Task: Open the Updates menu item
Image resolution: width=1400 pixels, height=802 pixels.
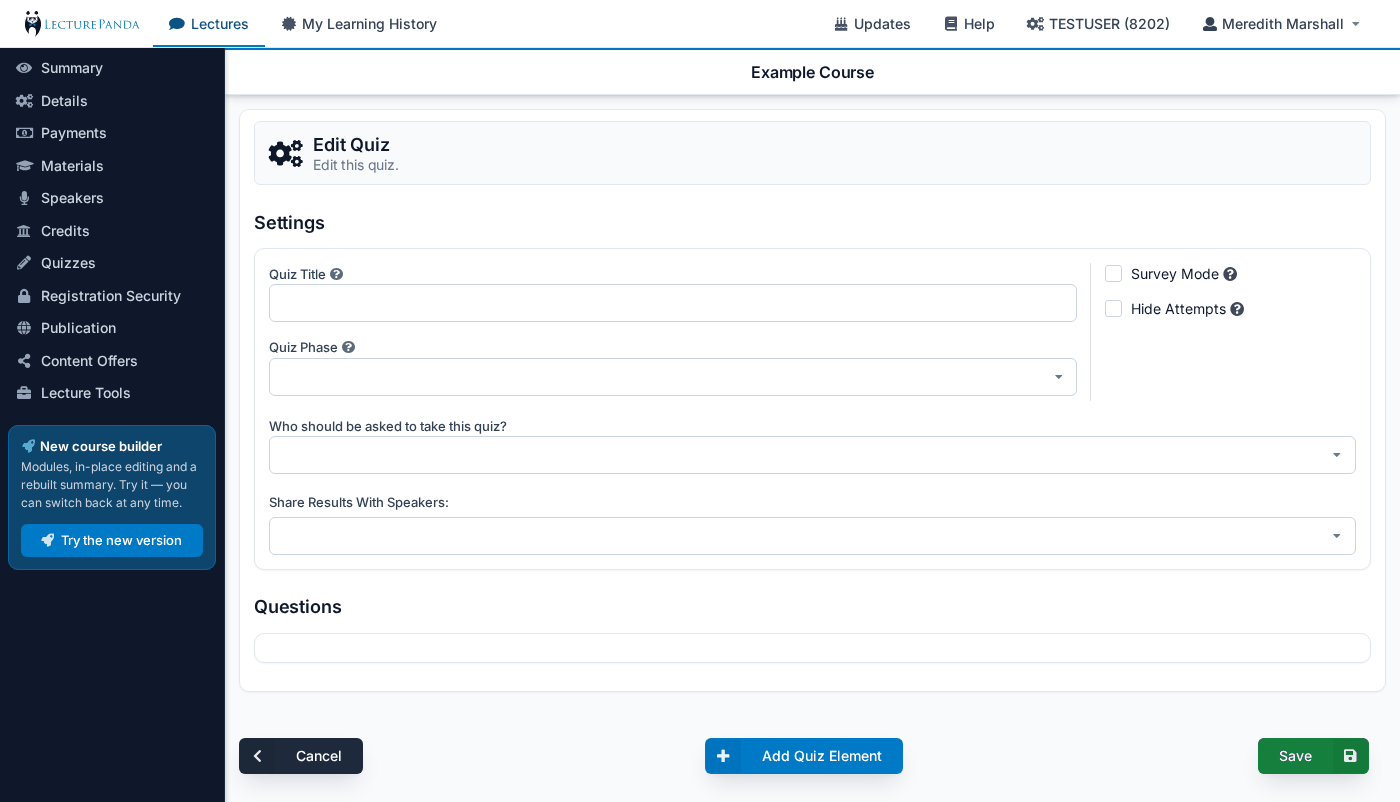Action: point(872,24)
